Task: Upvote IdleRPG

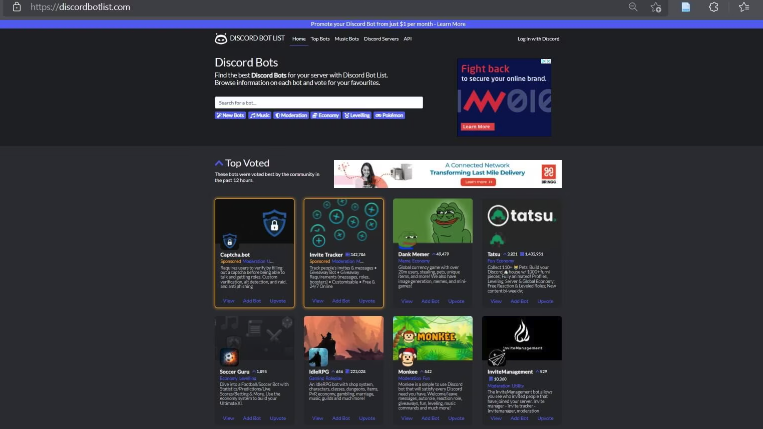Action: 367,418
